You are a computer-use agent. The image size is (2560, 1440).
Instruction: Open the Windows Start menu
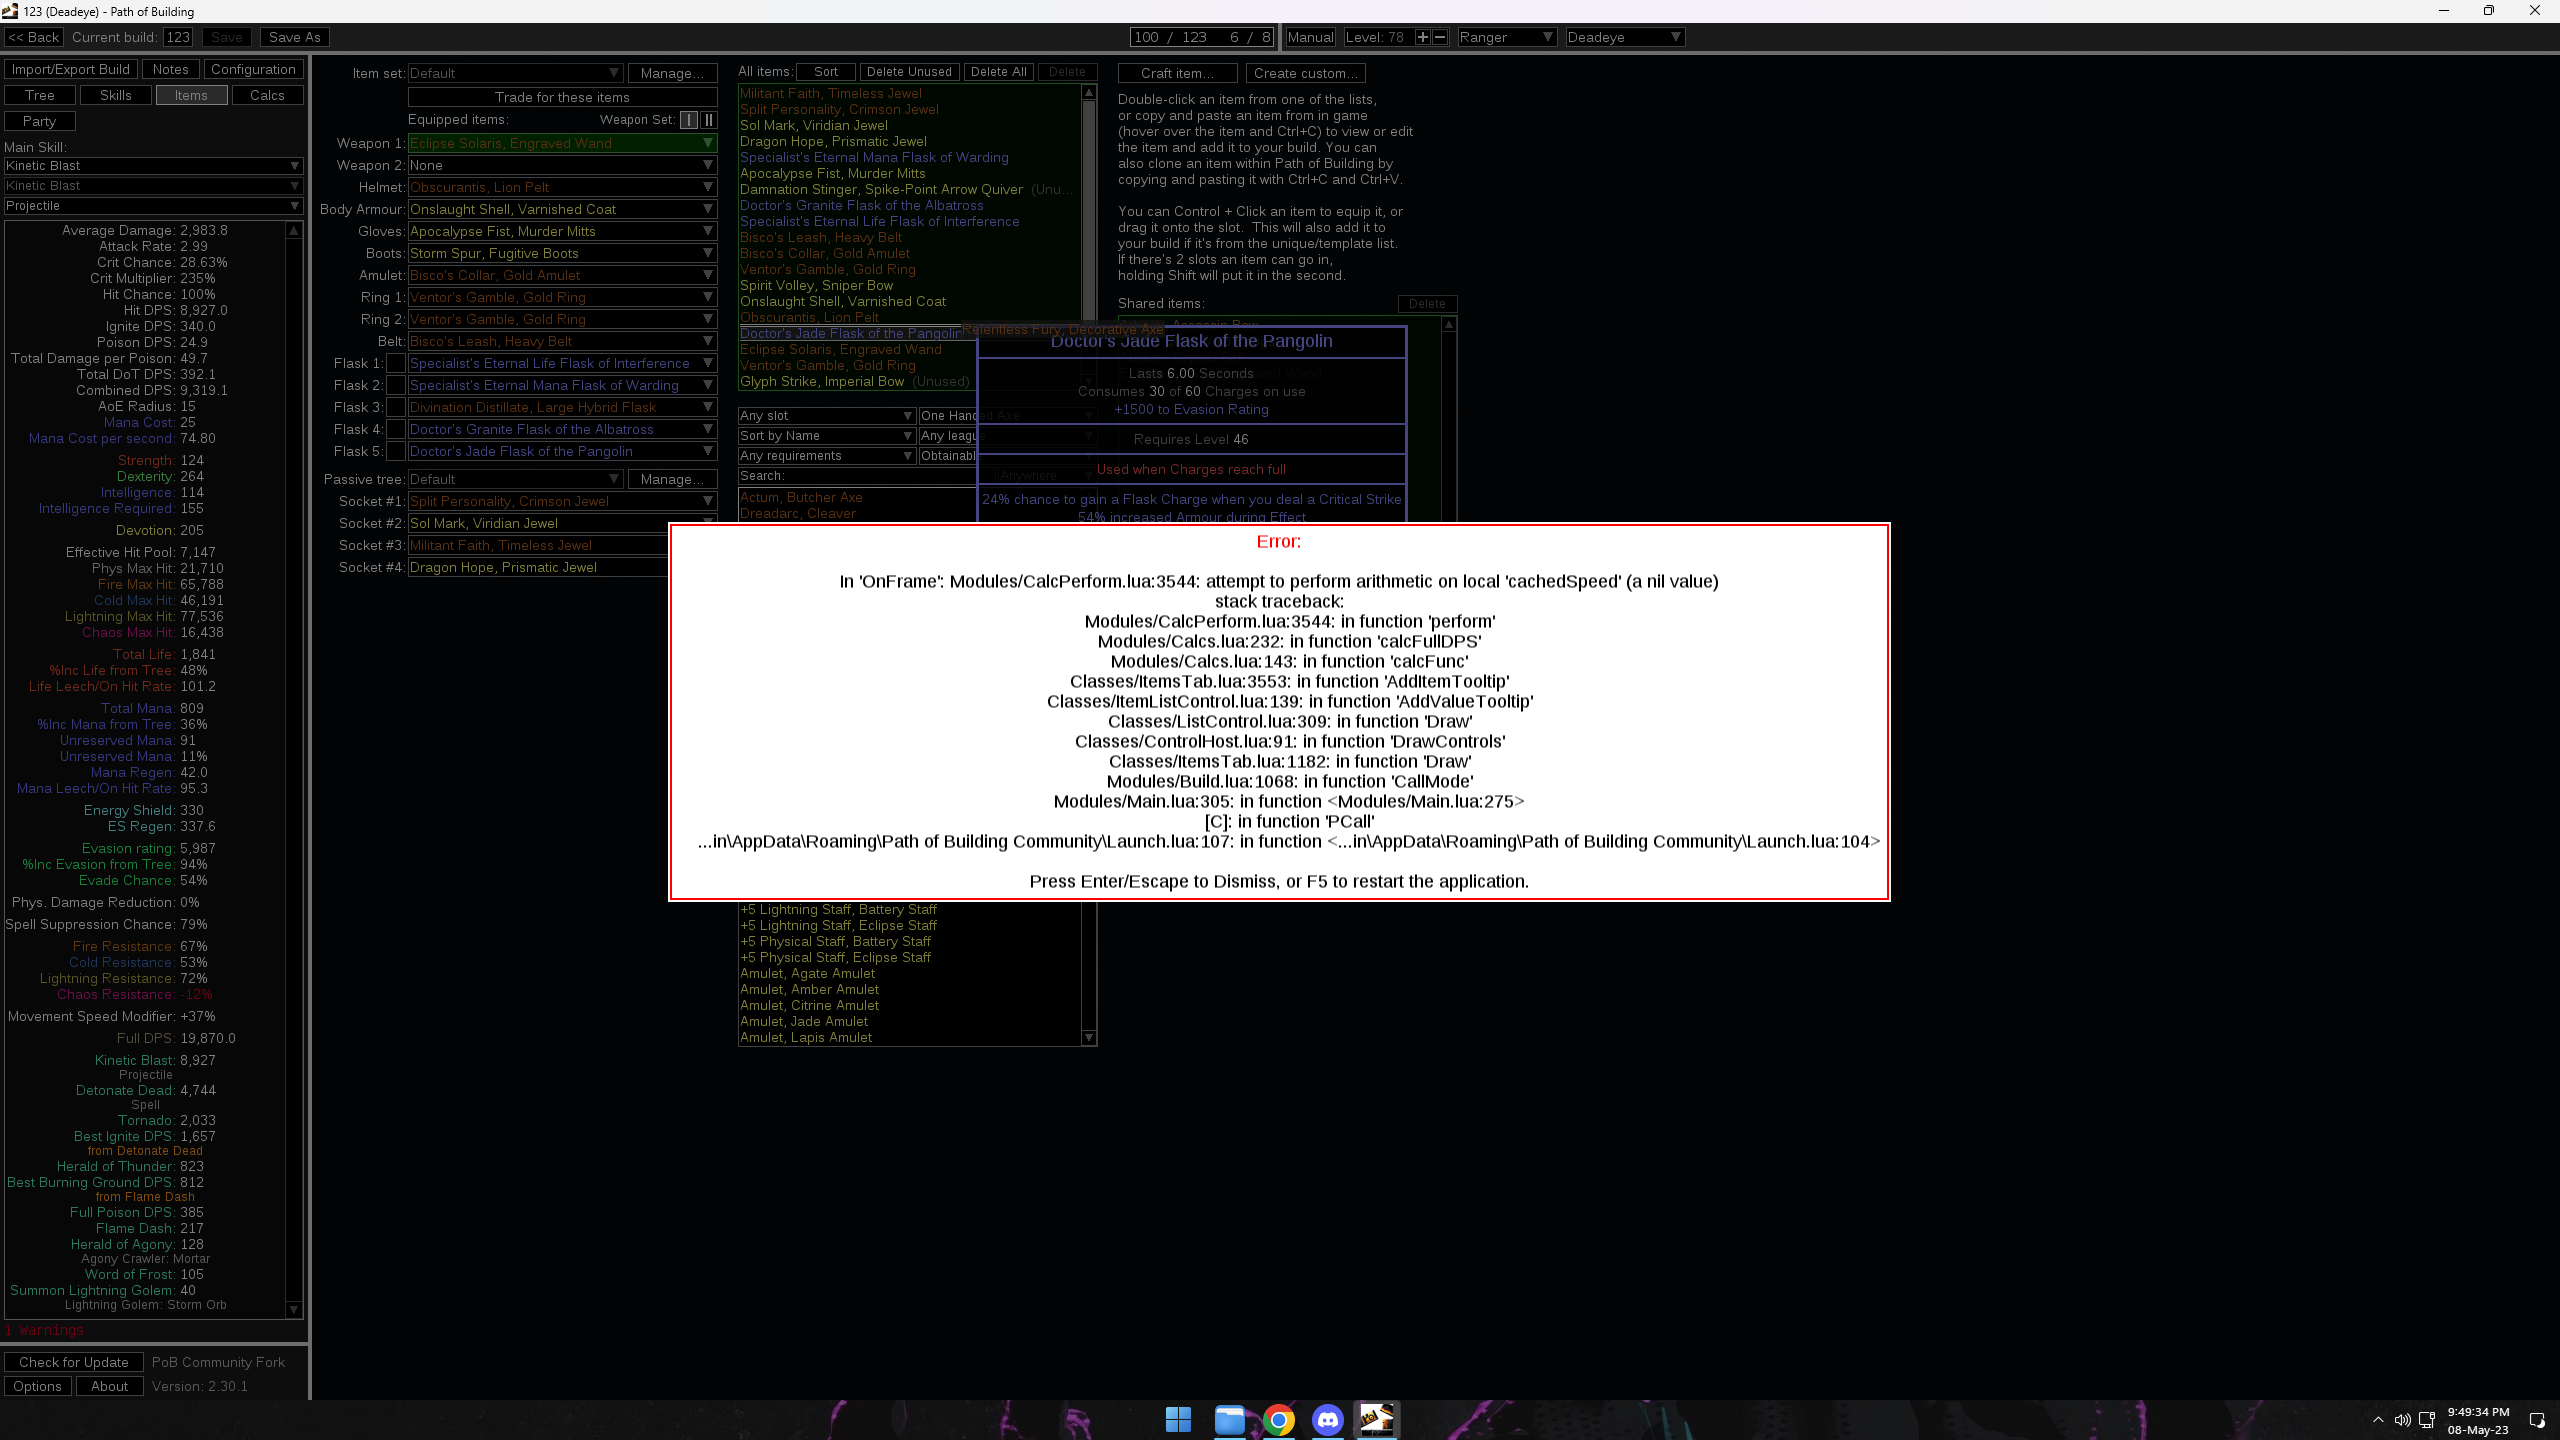[x=1179, y=1419]
